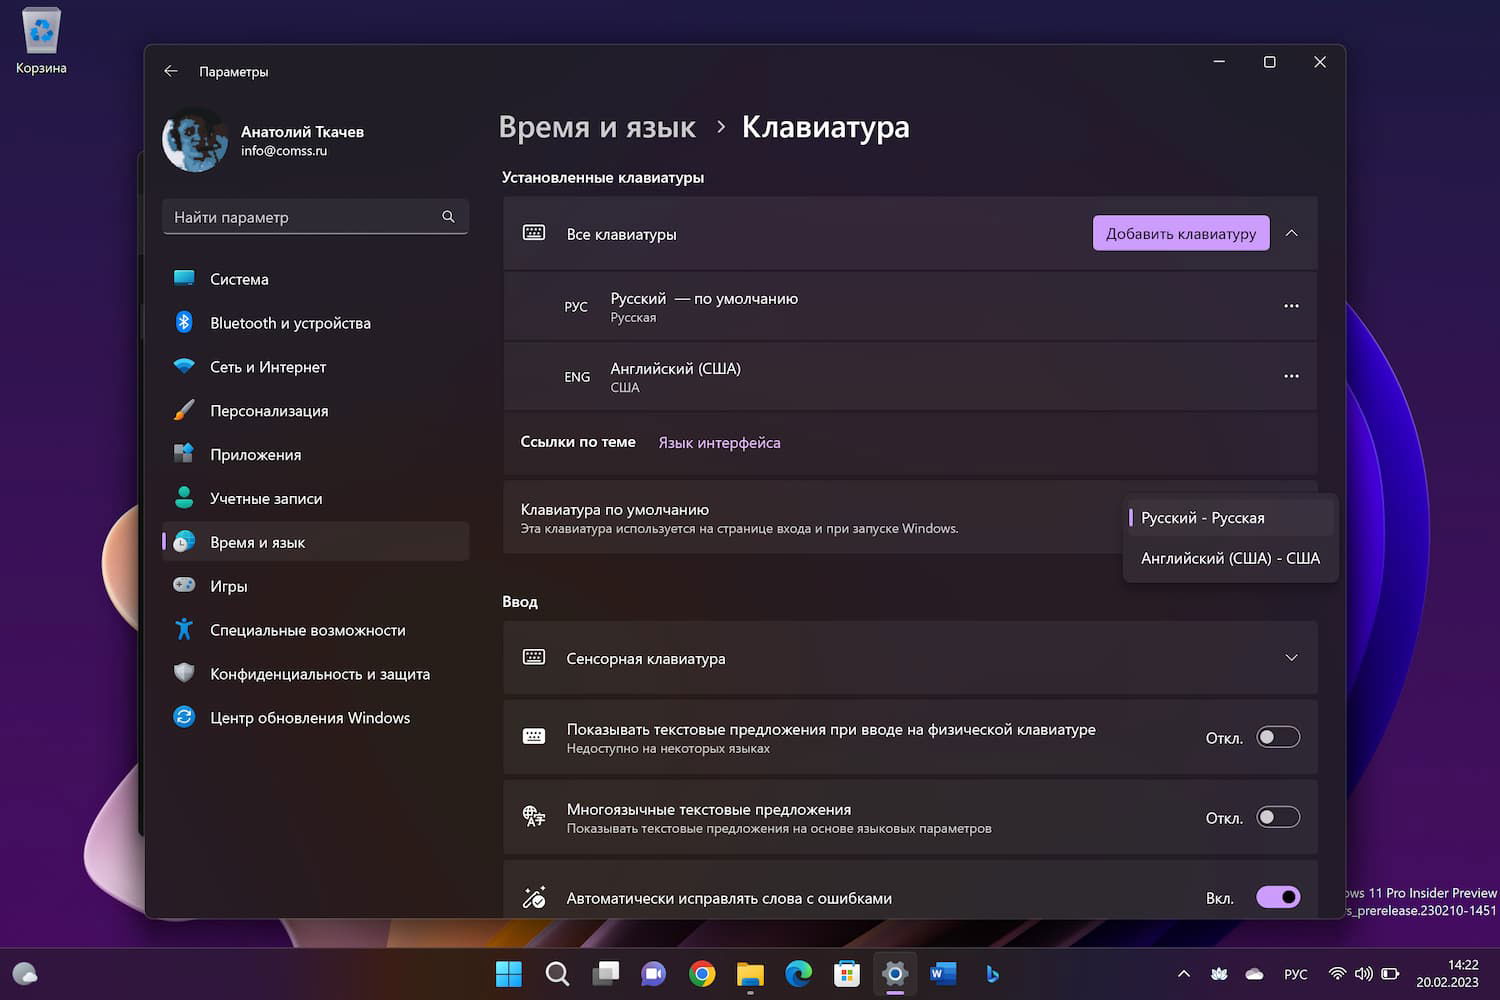Viewport: 1500px width, 1000px height.
Task: Click the Система monitor icon
Action: pos(184,279)
